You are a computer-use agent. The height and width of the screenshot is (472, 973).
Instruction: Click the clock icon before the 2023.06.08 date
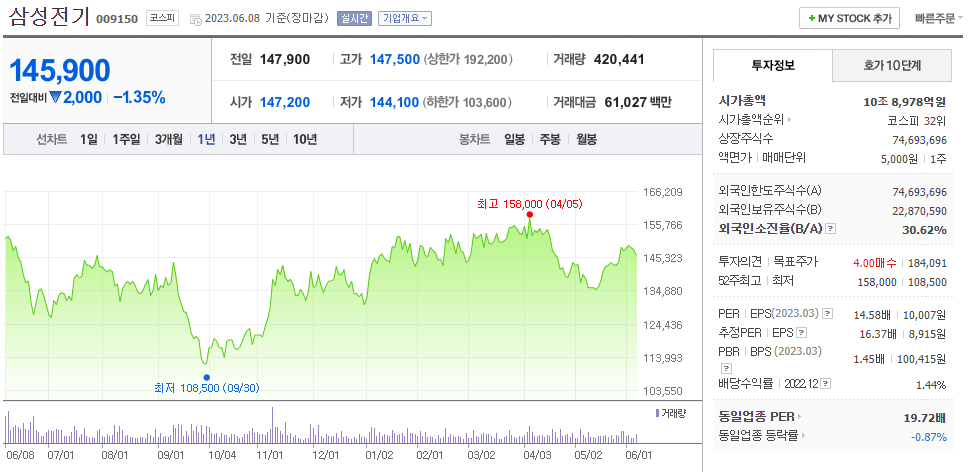[x=195, y=19]
